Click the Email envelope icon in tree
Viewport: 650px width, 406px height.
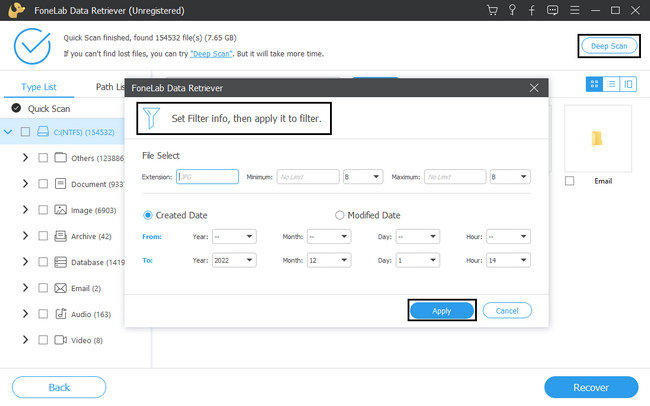click(61, 288)
